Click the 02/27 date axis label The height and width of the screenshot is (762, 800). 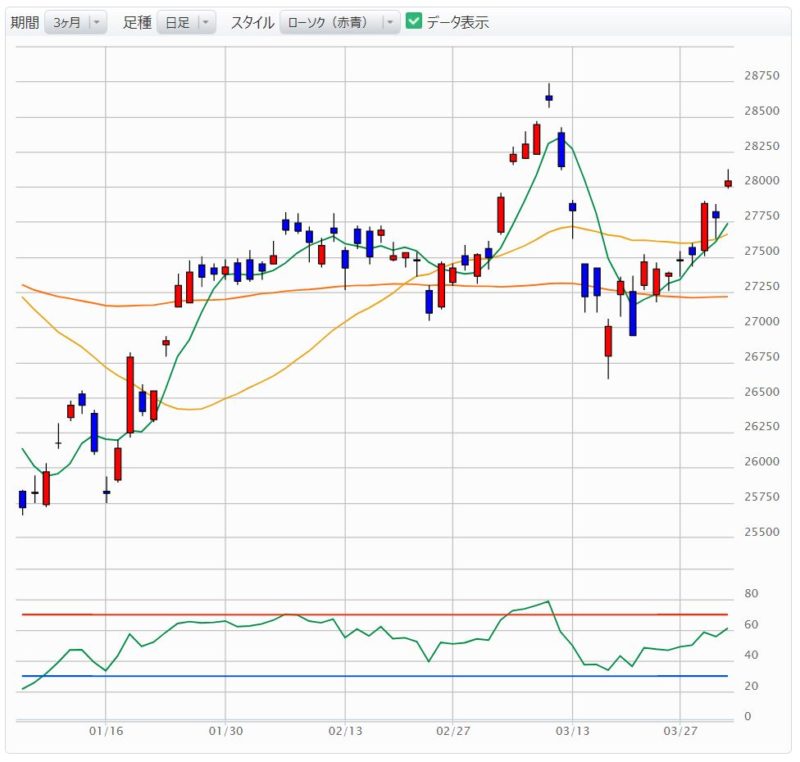(453, 731)
